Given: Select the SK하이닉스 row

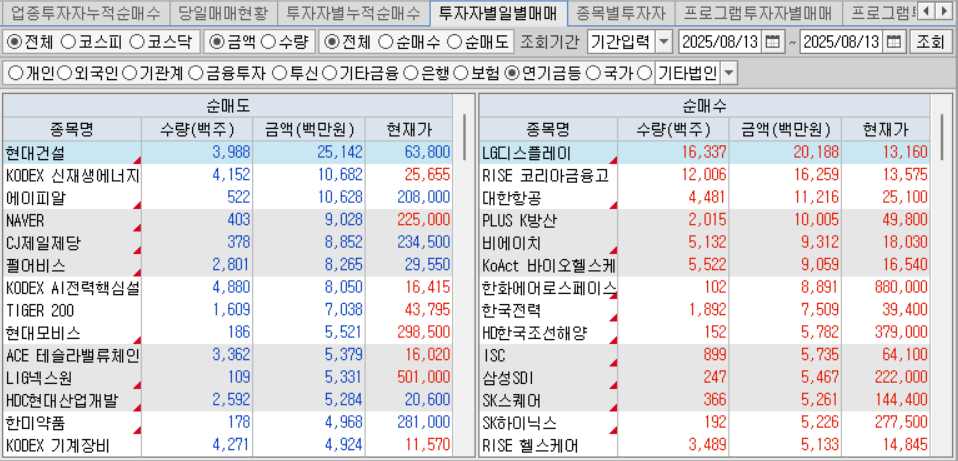Looking at the screenshot, I should tap(704, 423).
